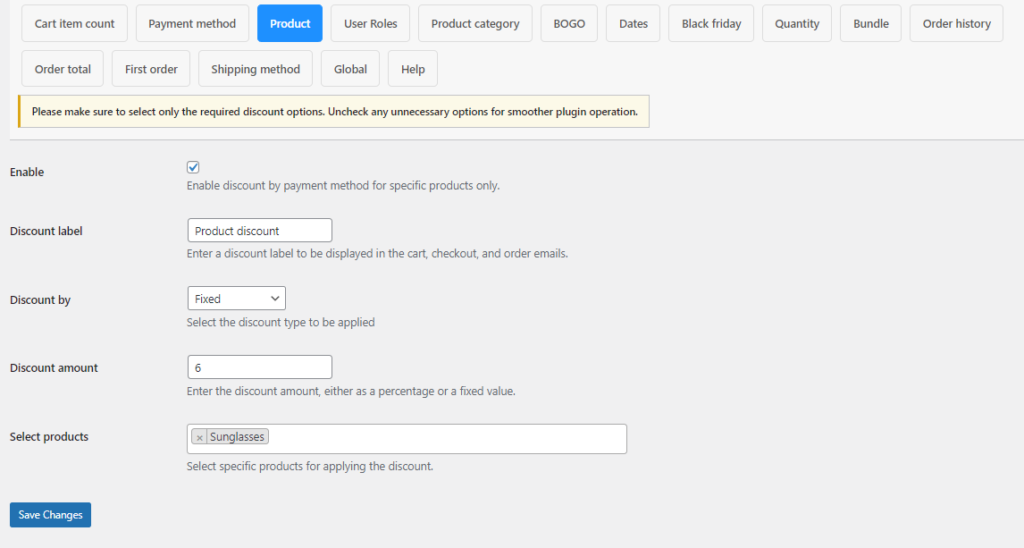Focus the Discount label text field

[260, 231]
